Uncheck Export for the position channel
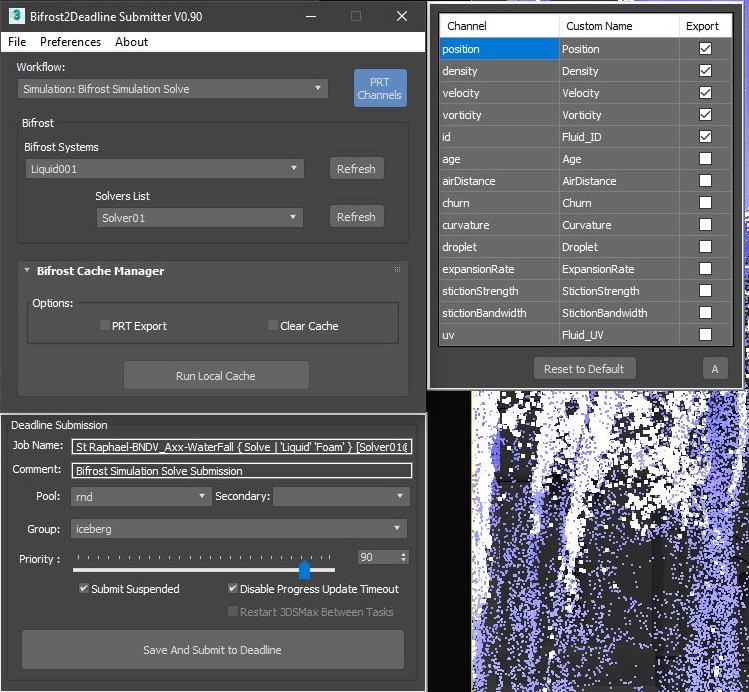The image size is (749, 692). [x=705, y=49]
